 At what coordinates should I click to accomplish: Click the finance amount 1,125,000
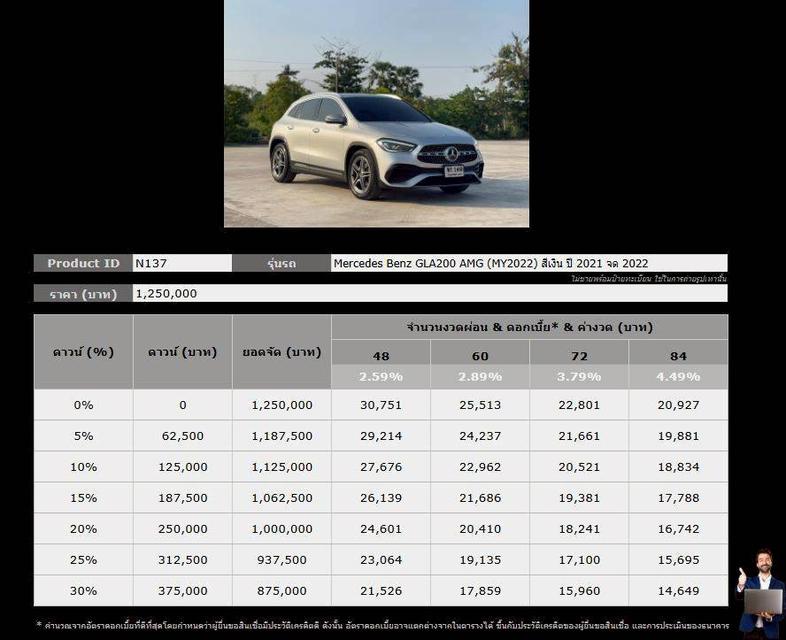282,467
